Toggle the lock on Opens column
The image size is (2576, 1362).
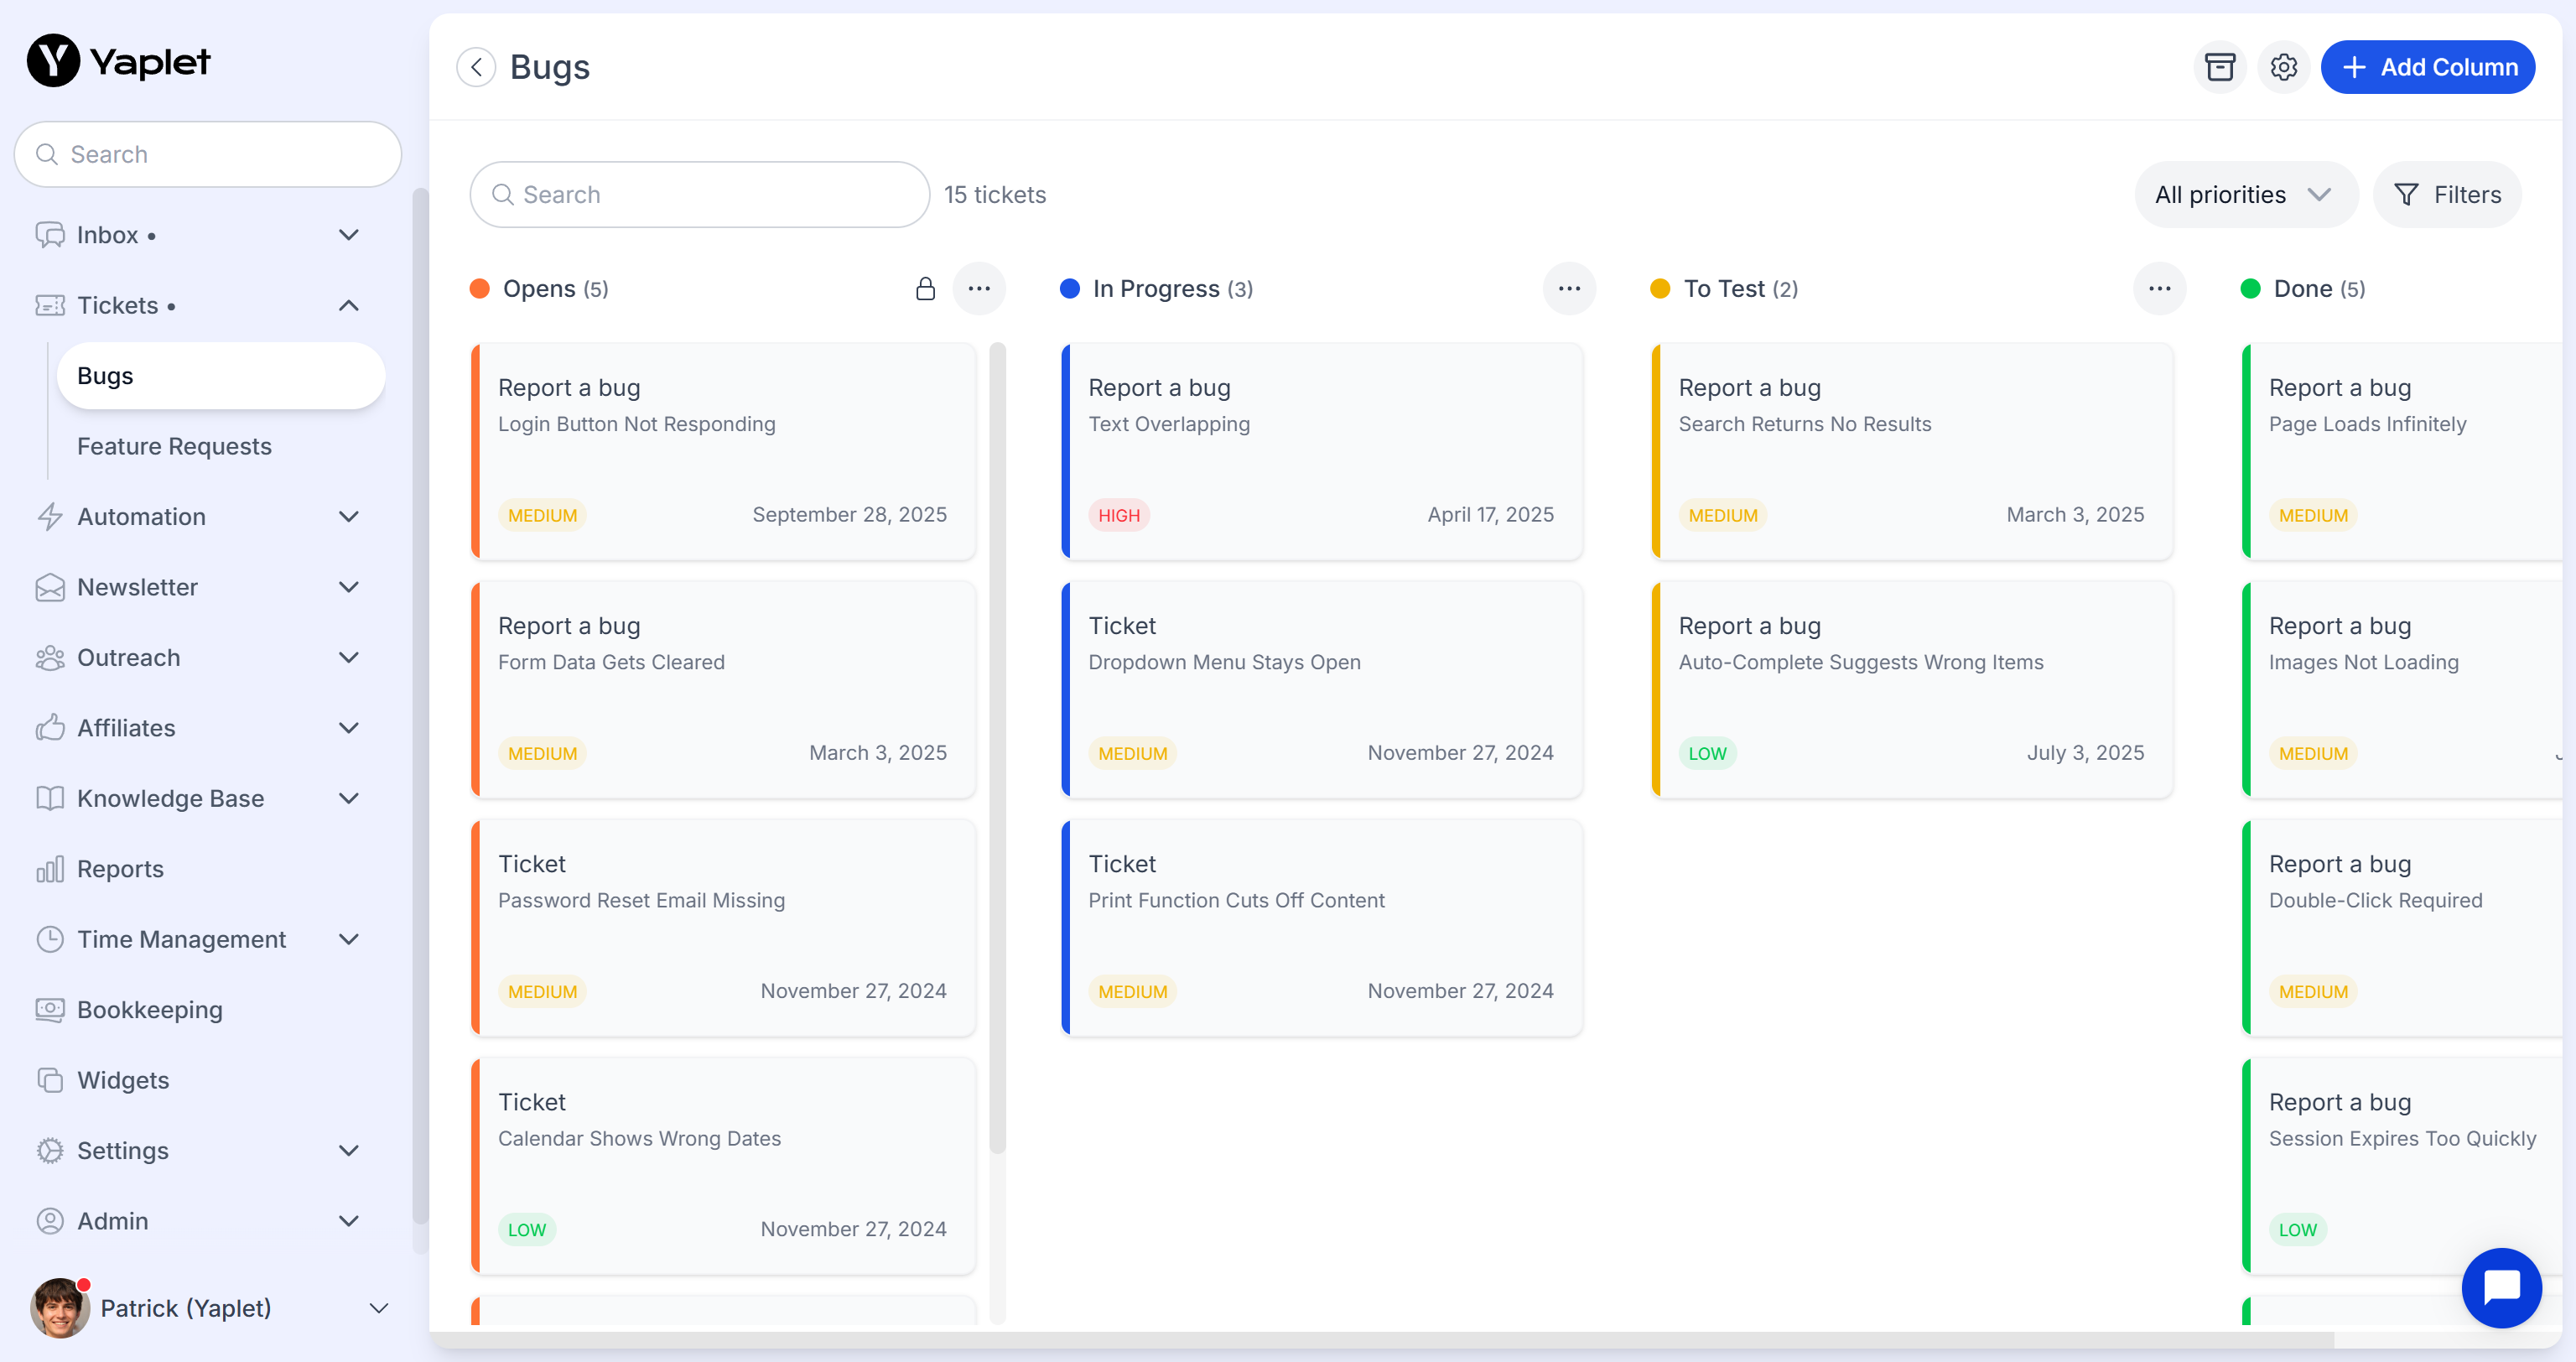[x=925, y=289]
